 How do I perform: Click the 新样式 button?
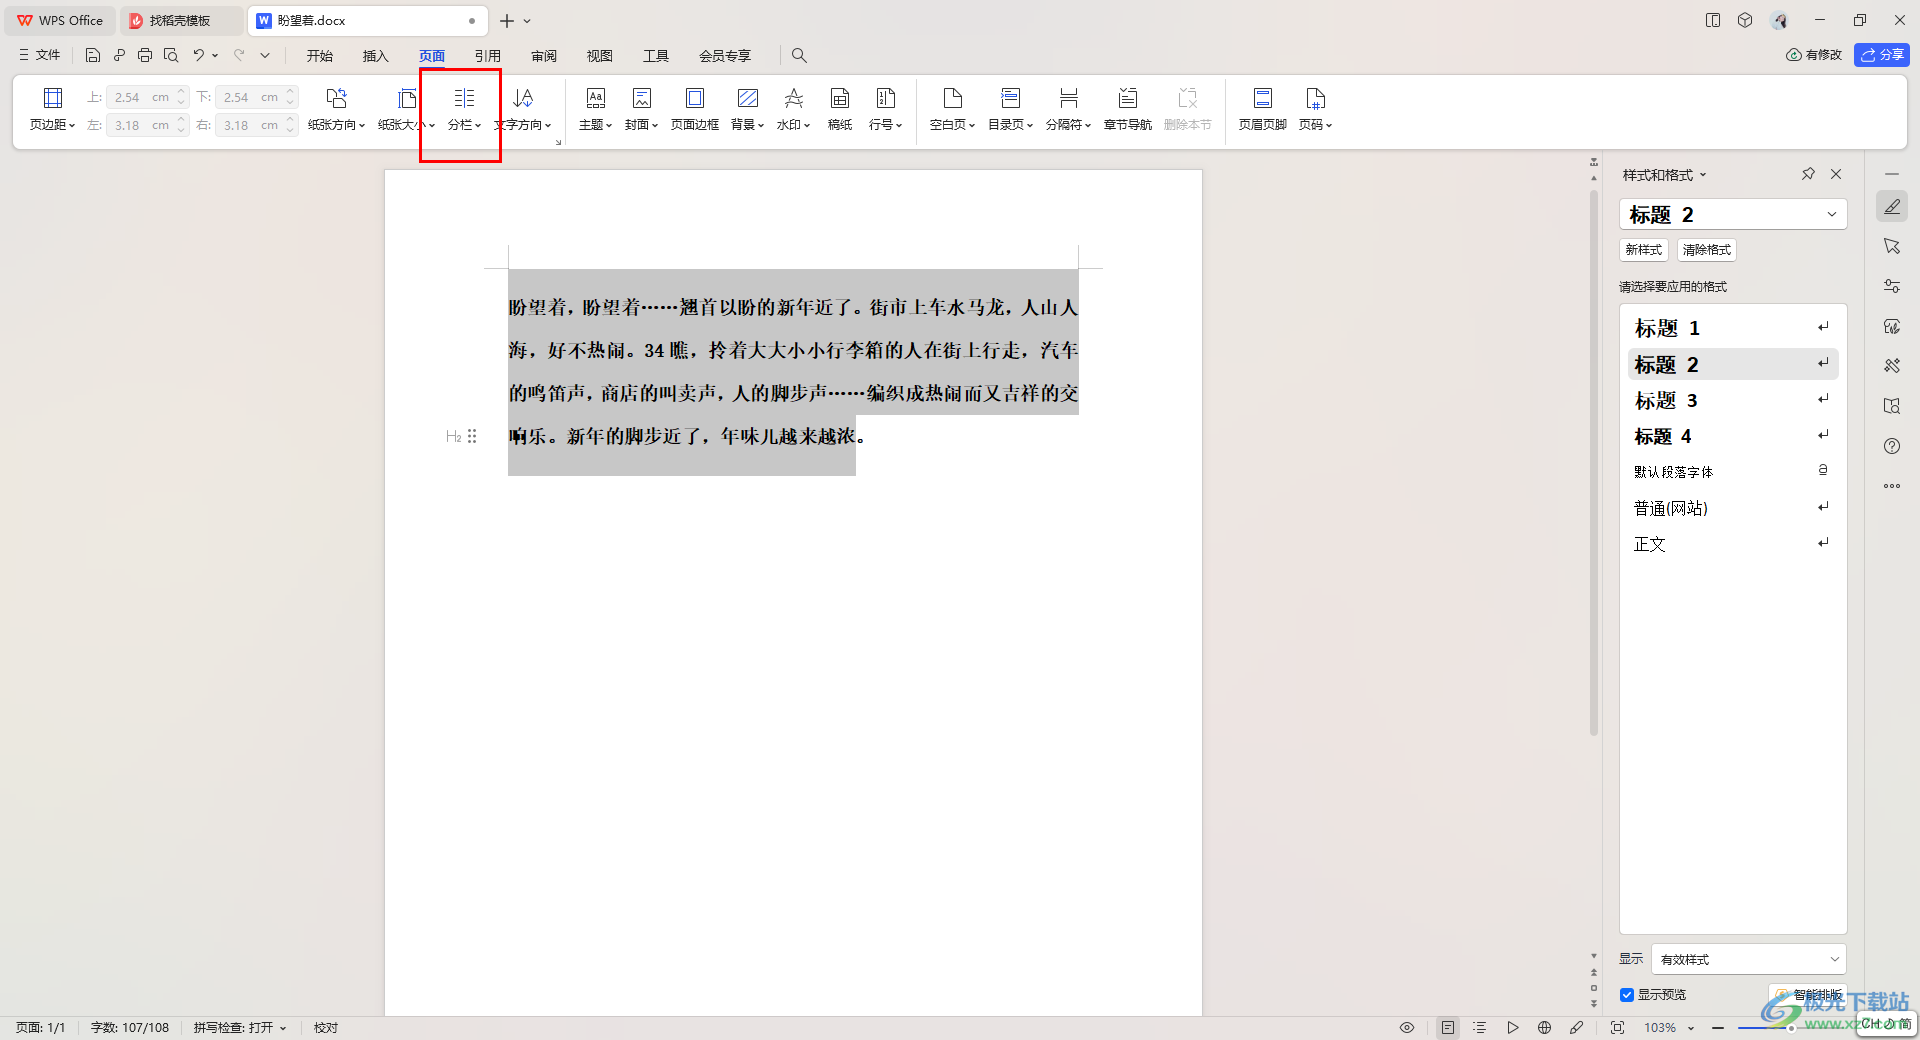1644,250
